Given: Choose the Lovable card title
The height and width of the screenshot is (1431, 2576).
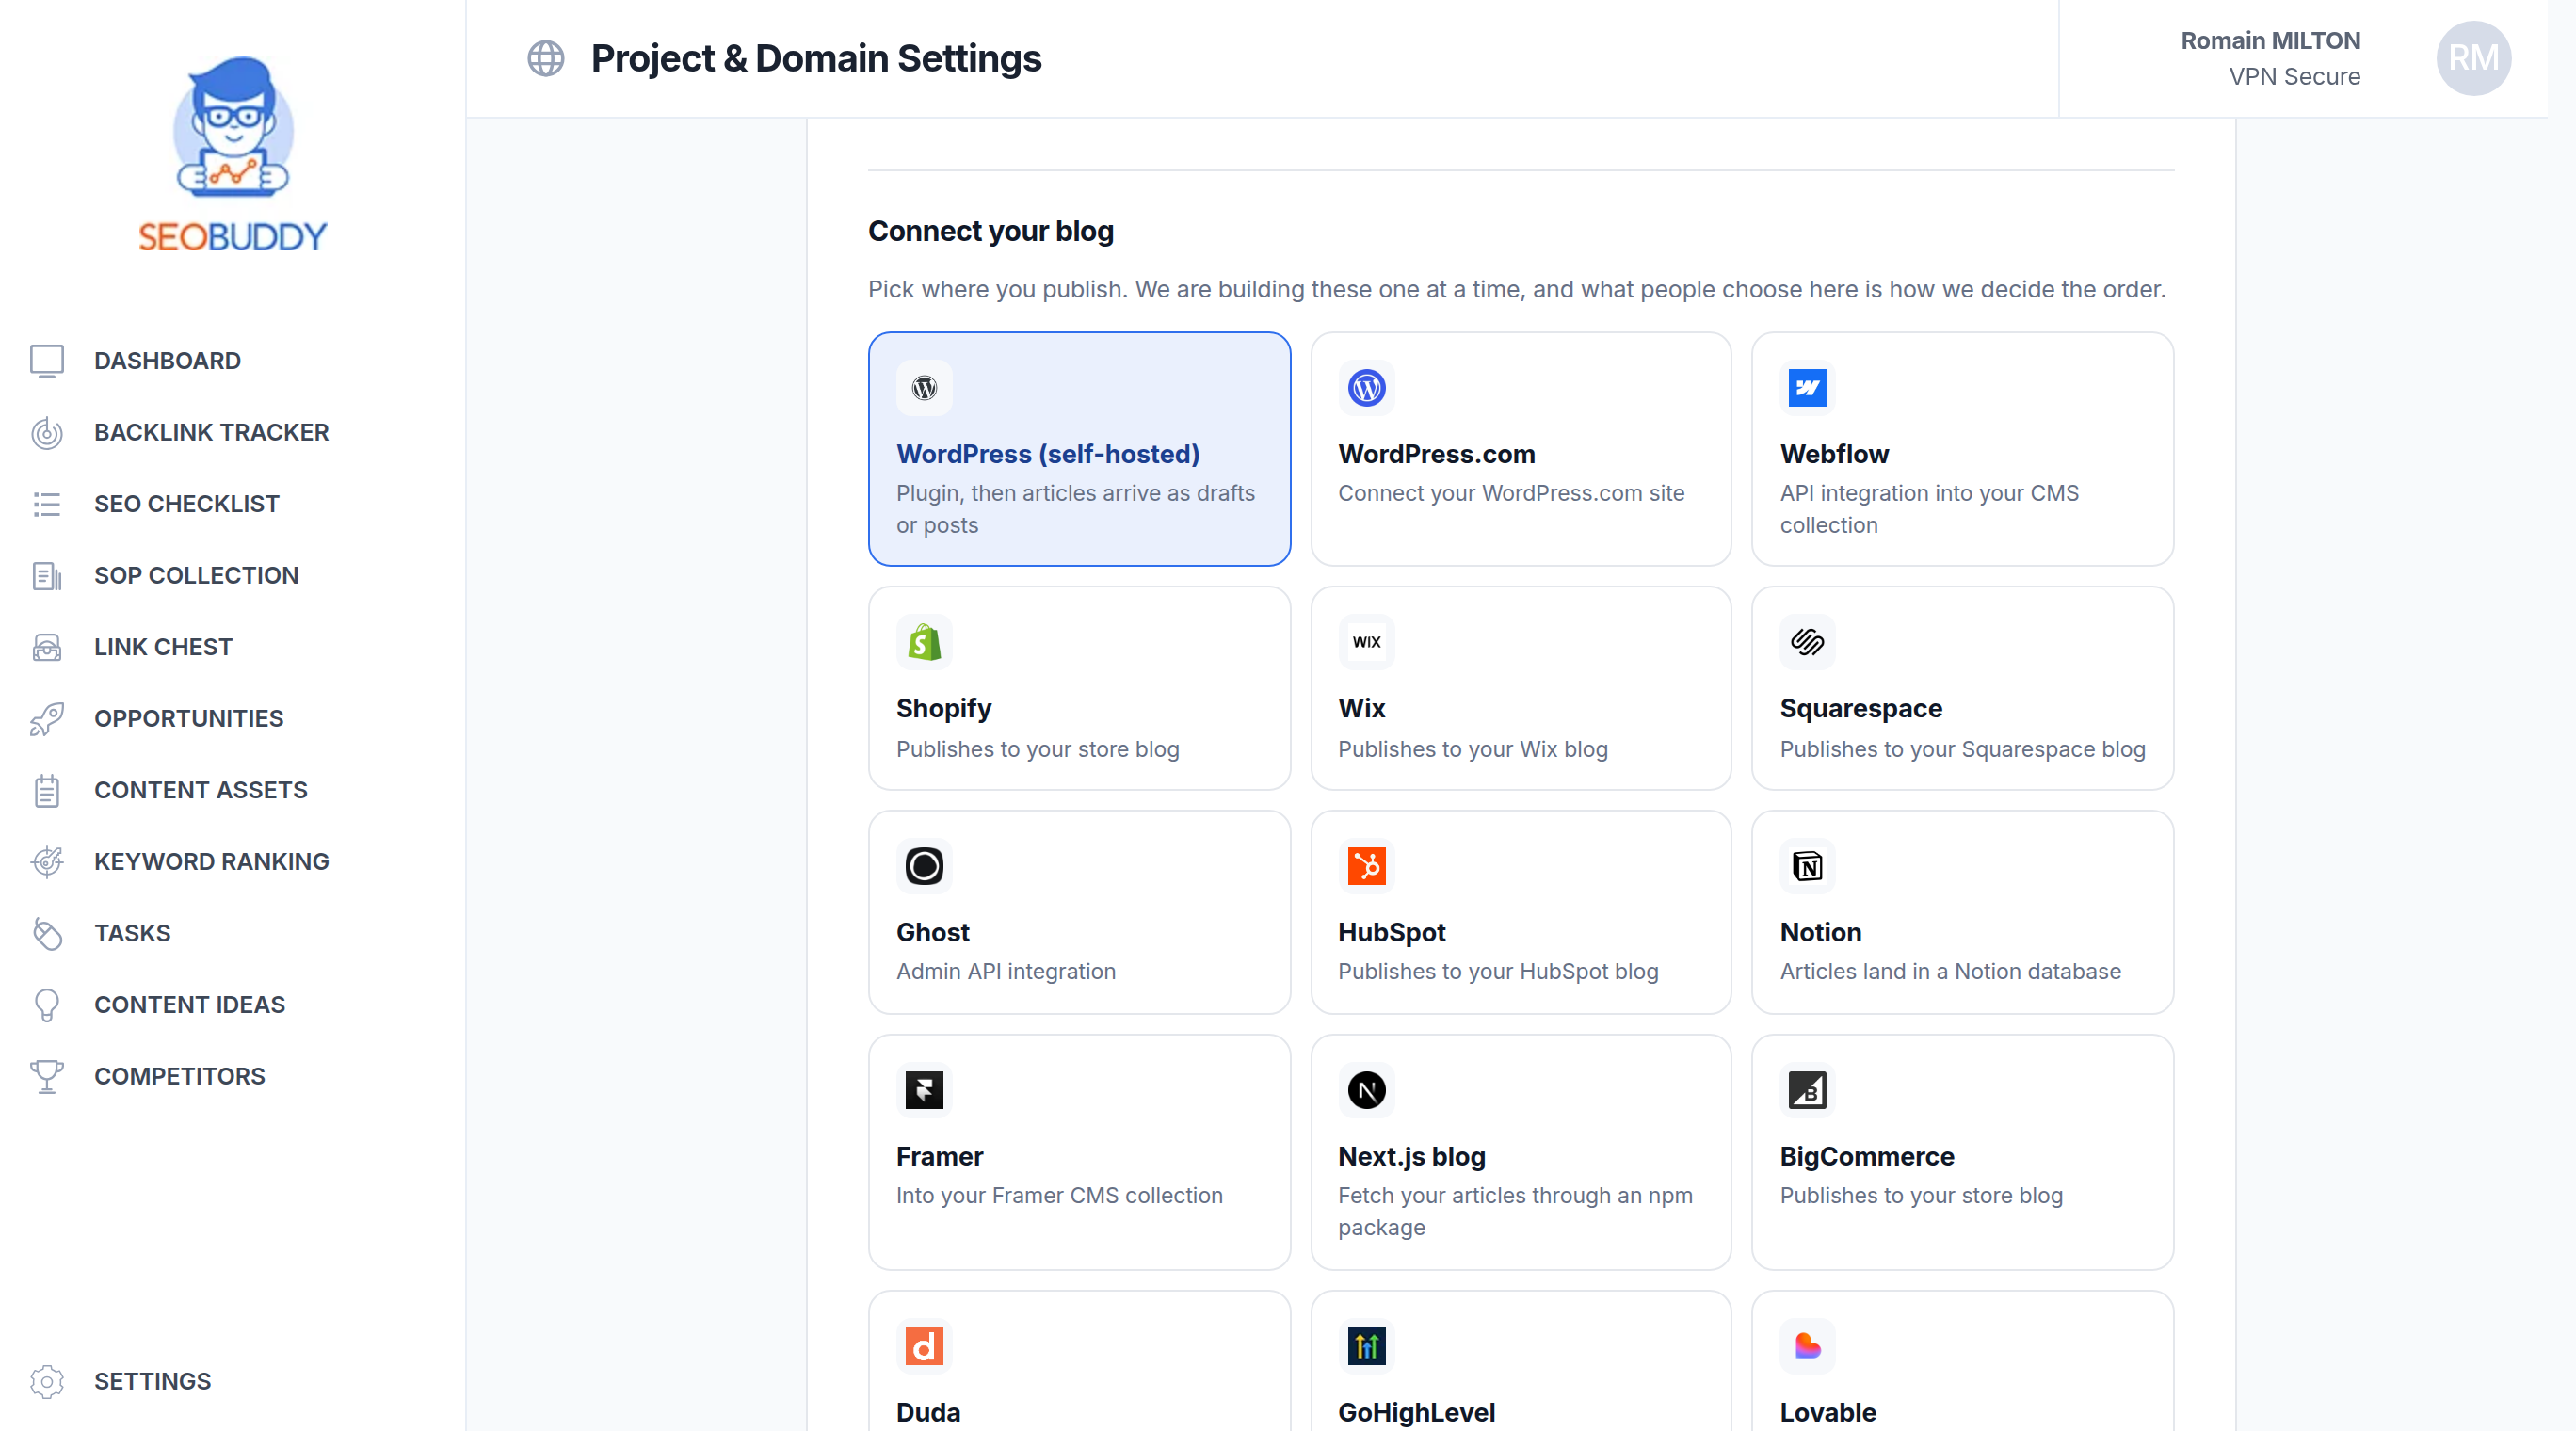Looking at the screenshot, I should point(1827,1412).
